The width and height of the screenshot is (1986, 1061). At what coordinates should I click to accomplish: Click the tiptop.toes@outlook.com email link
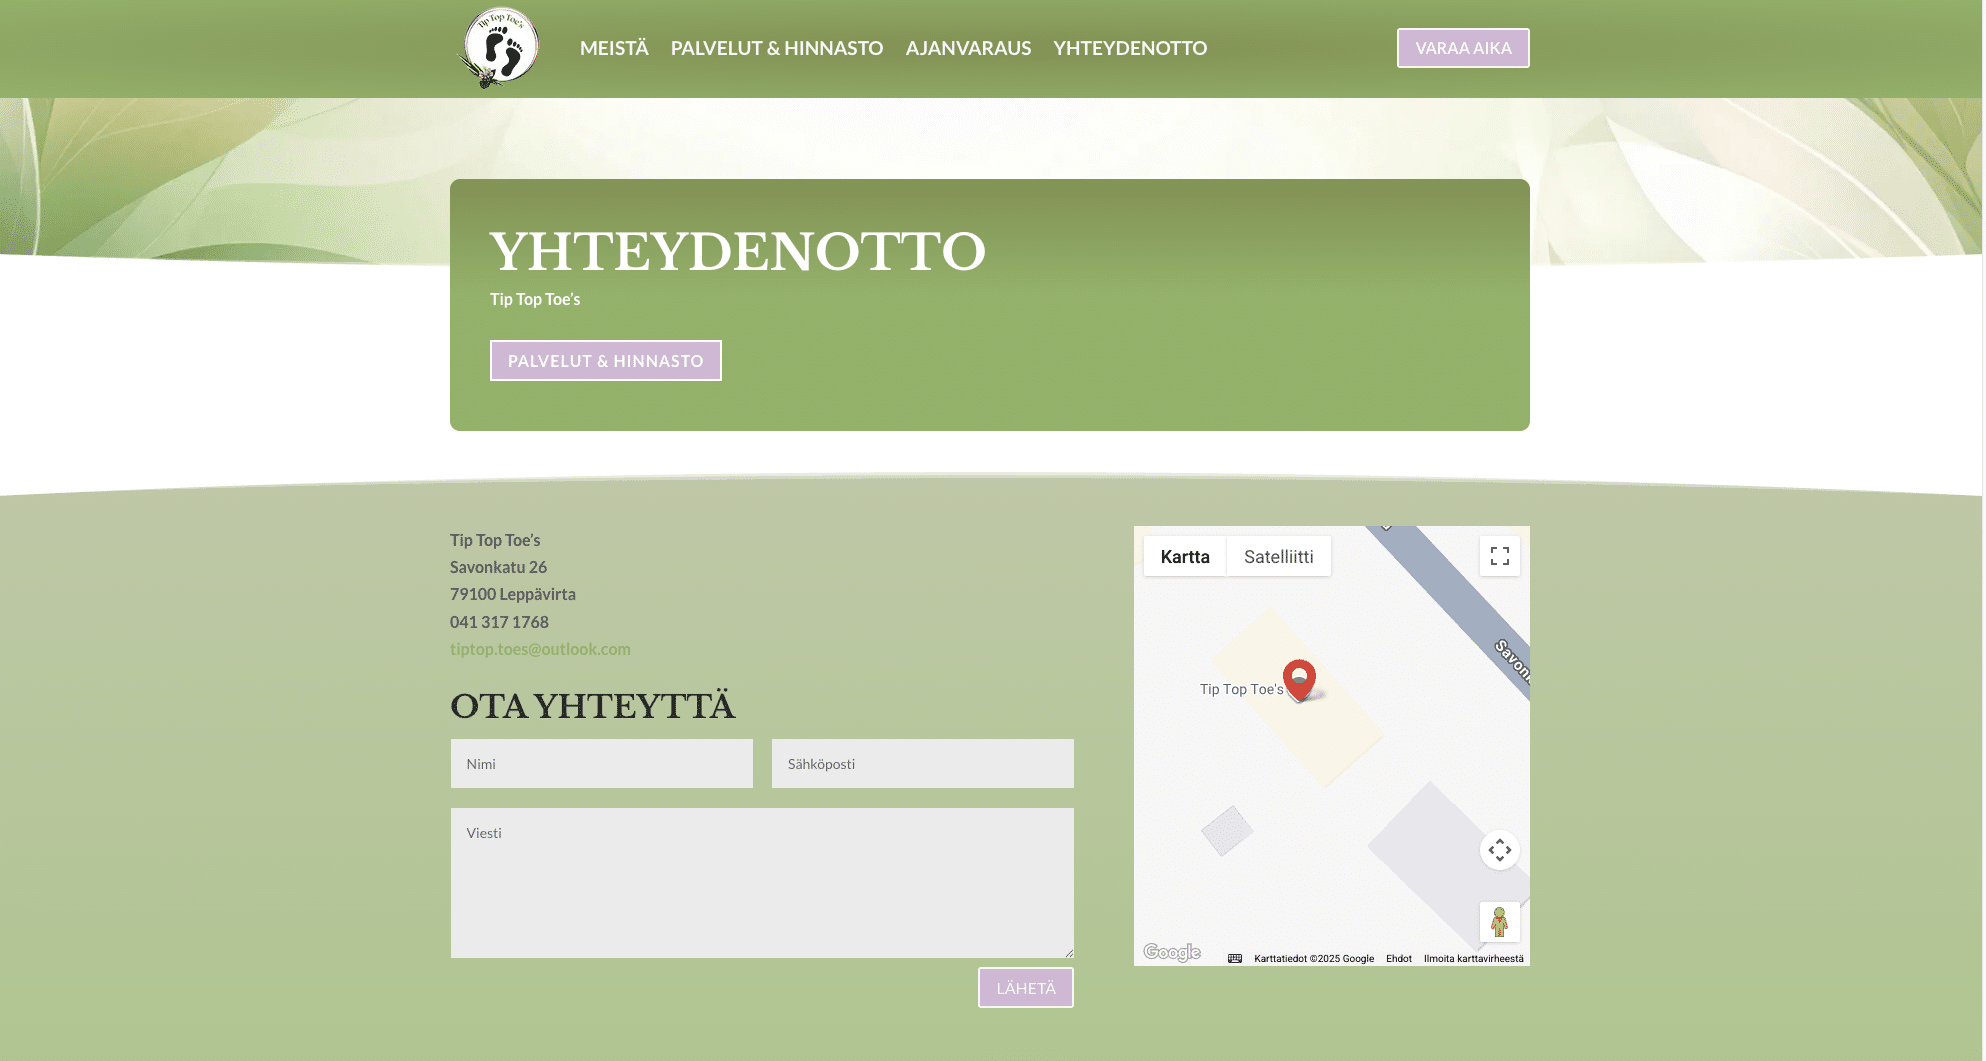540,649
